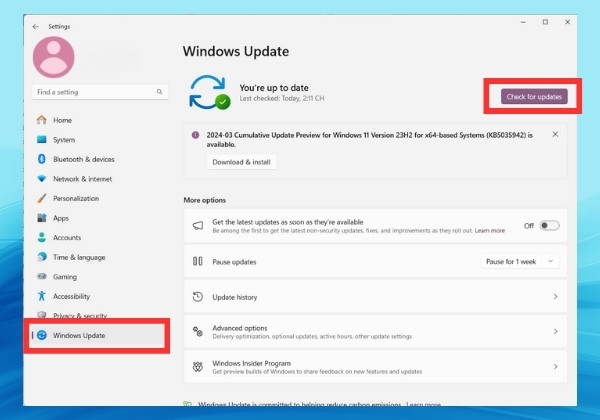Image resolution: width=600 pixels, height=420 pixels.
Task: Click the Network wifi icon
Action: click(x=41, y=179)
